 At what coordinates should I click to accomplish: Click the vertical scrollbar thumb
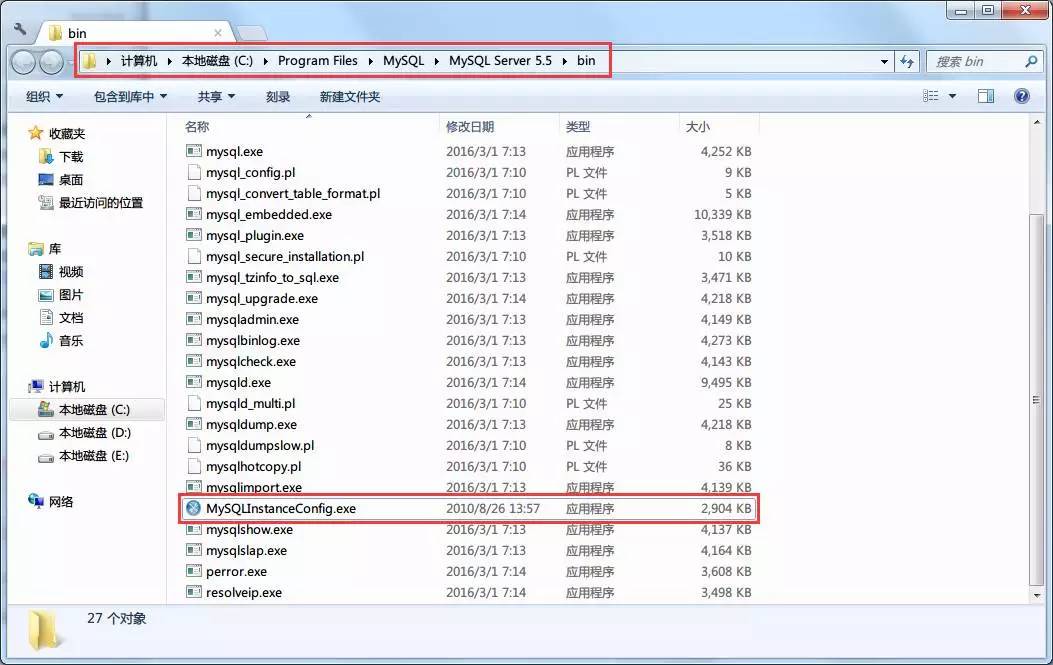(1036, 400)
